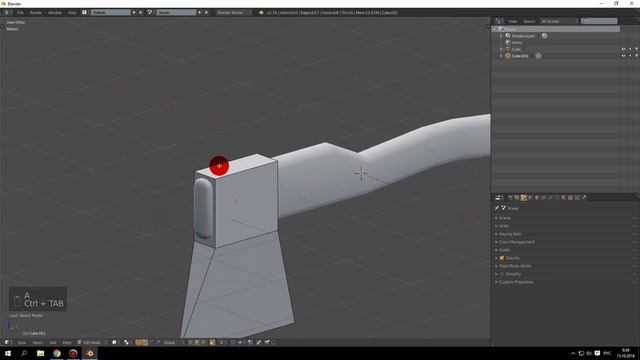The height and width of the screenshot is (360, 640).
Task: Open Windows Start menu
Action: [8, 353]
